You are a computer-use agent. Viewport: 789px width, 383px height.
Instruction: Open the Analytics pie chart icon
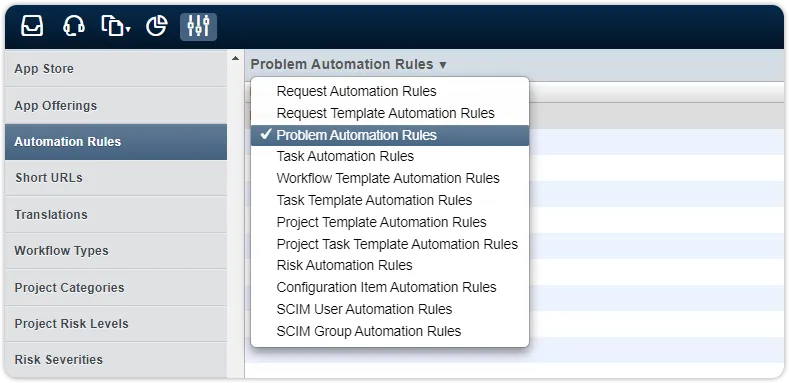click(156, 26)
